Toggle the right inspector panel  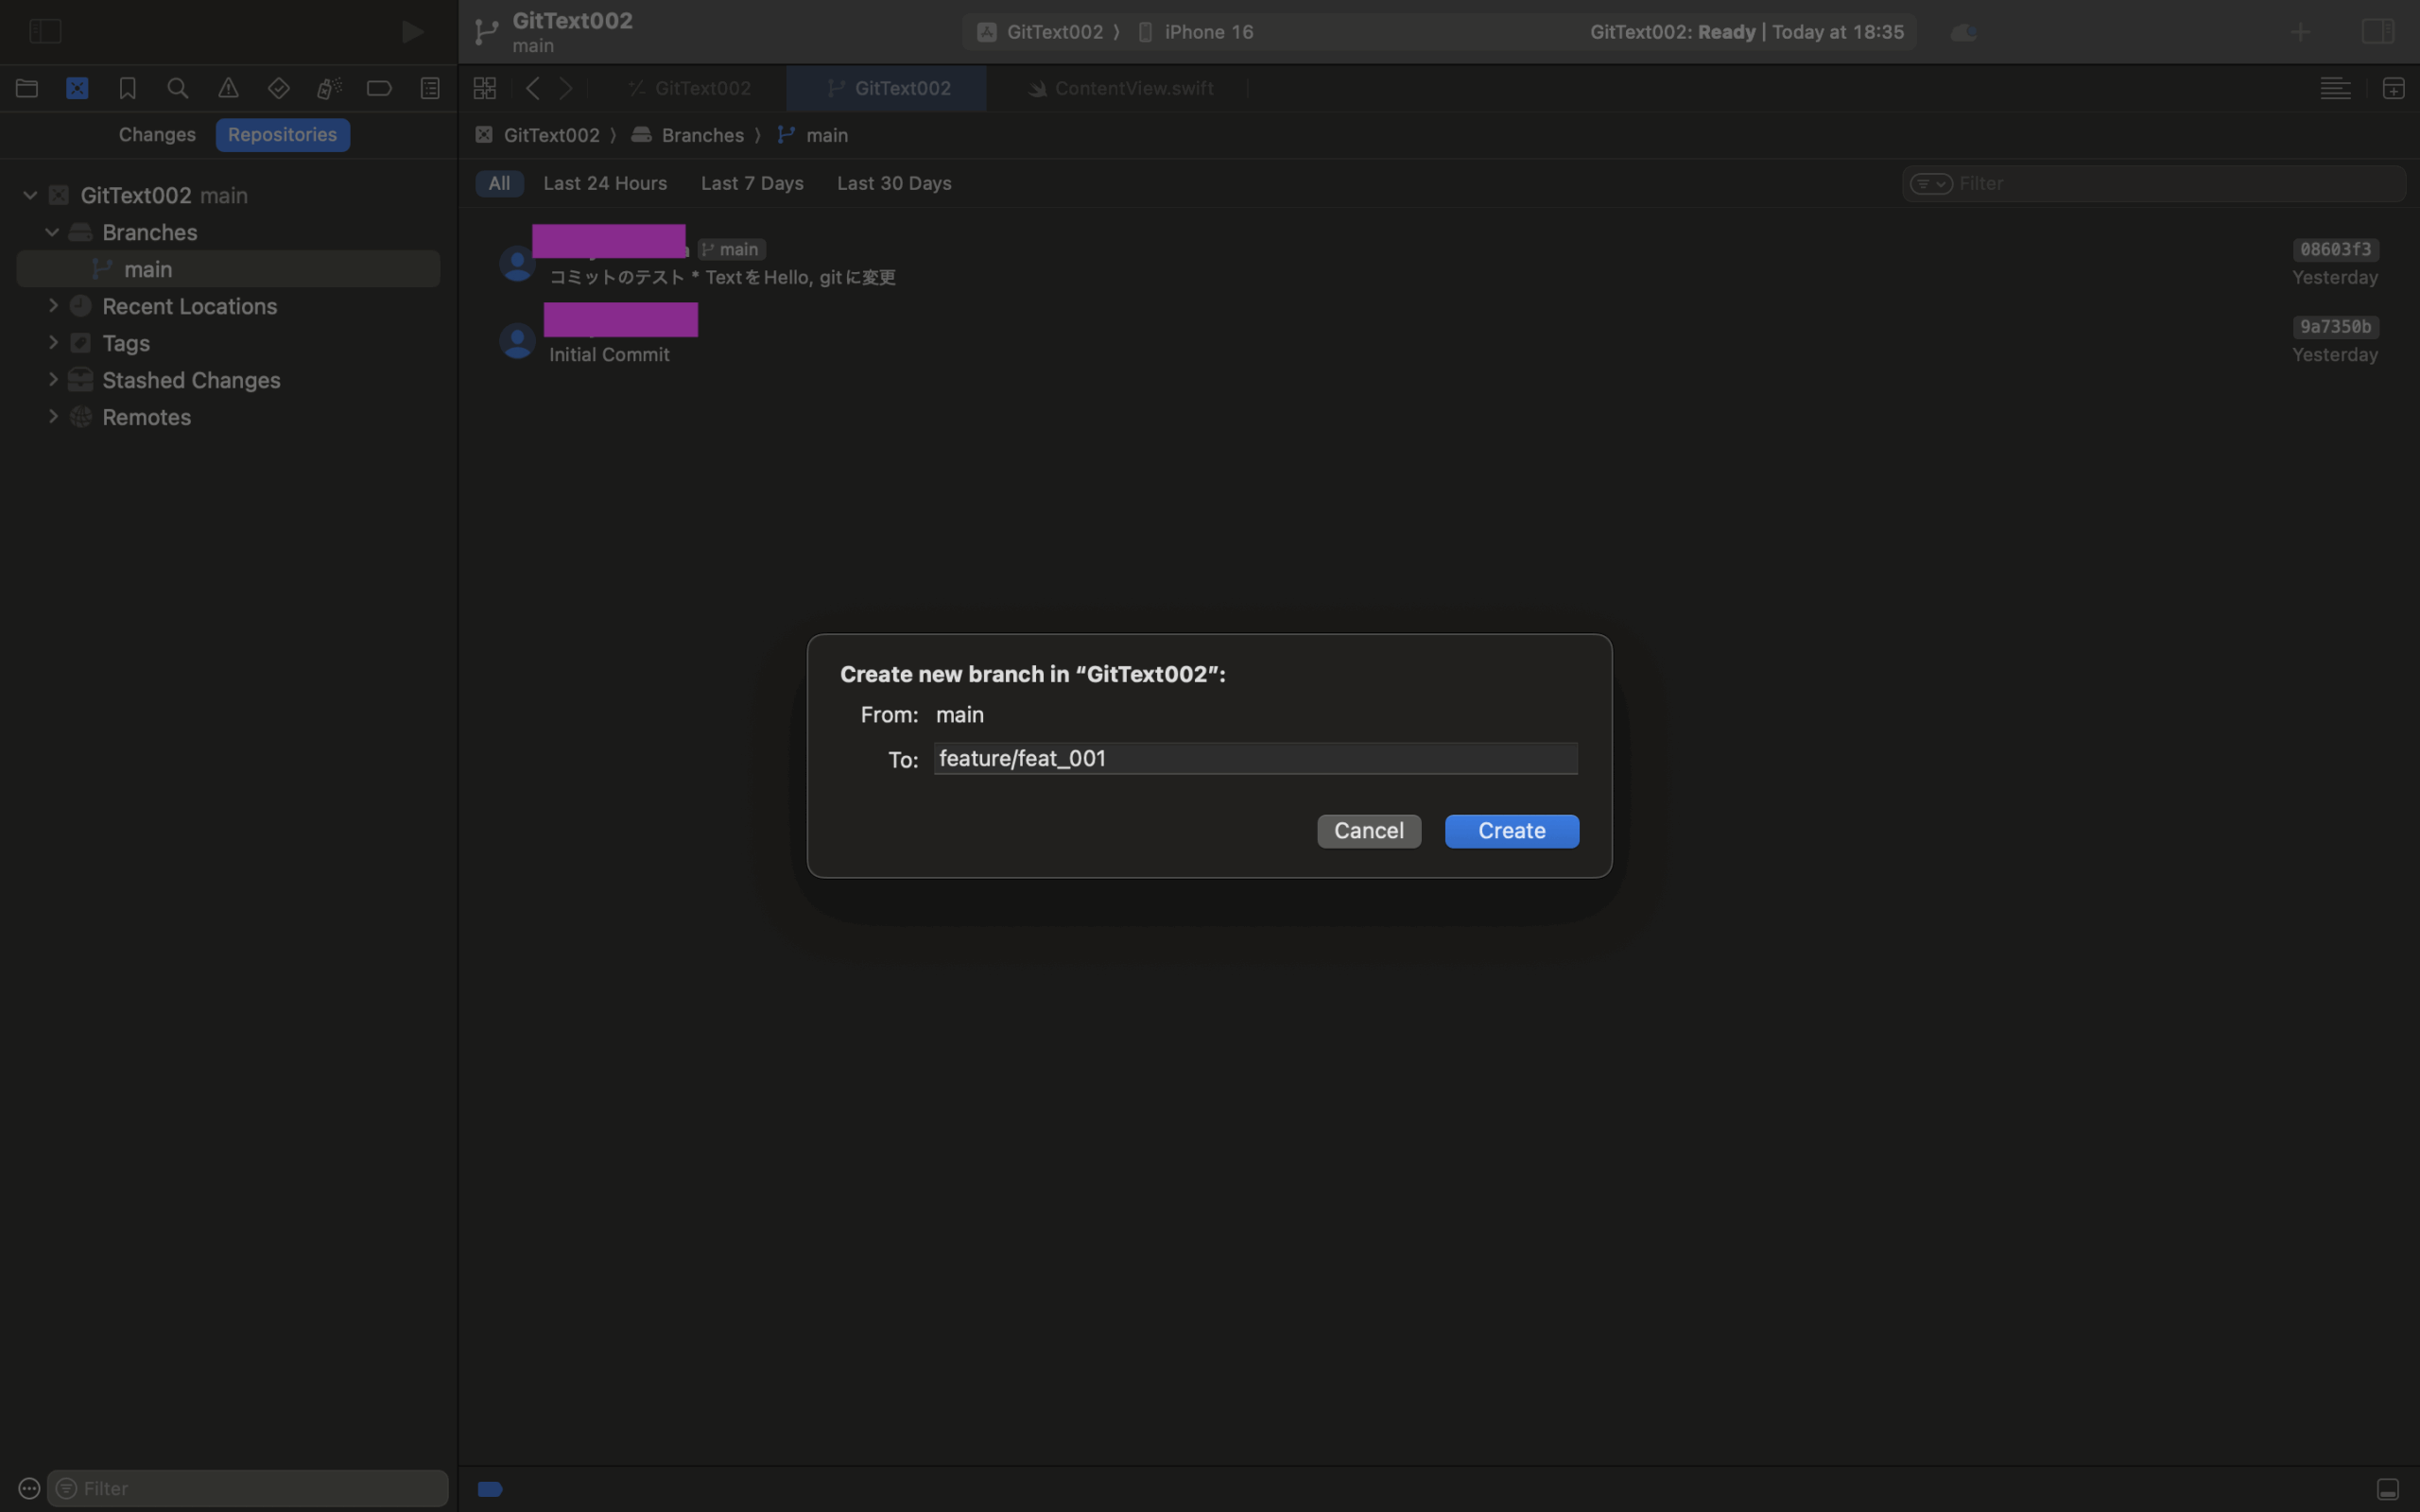coord(2378,32)
